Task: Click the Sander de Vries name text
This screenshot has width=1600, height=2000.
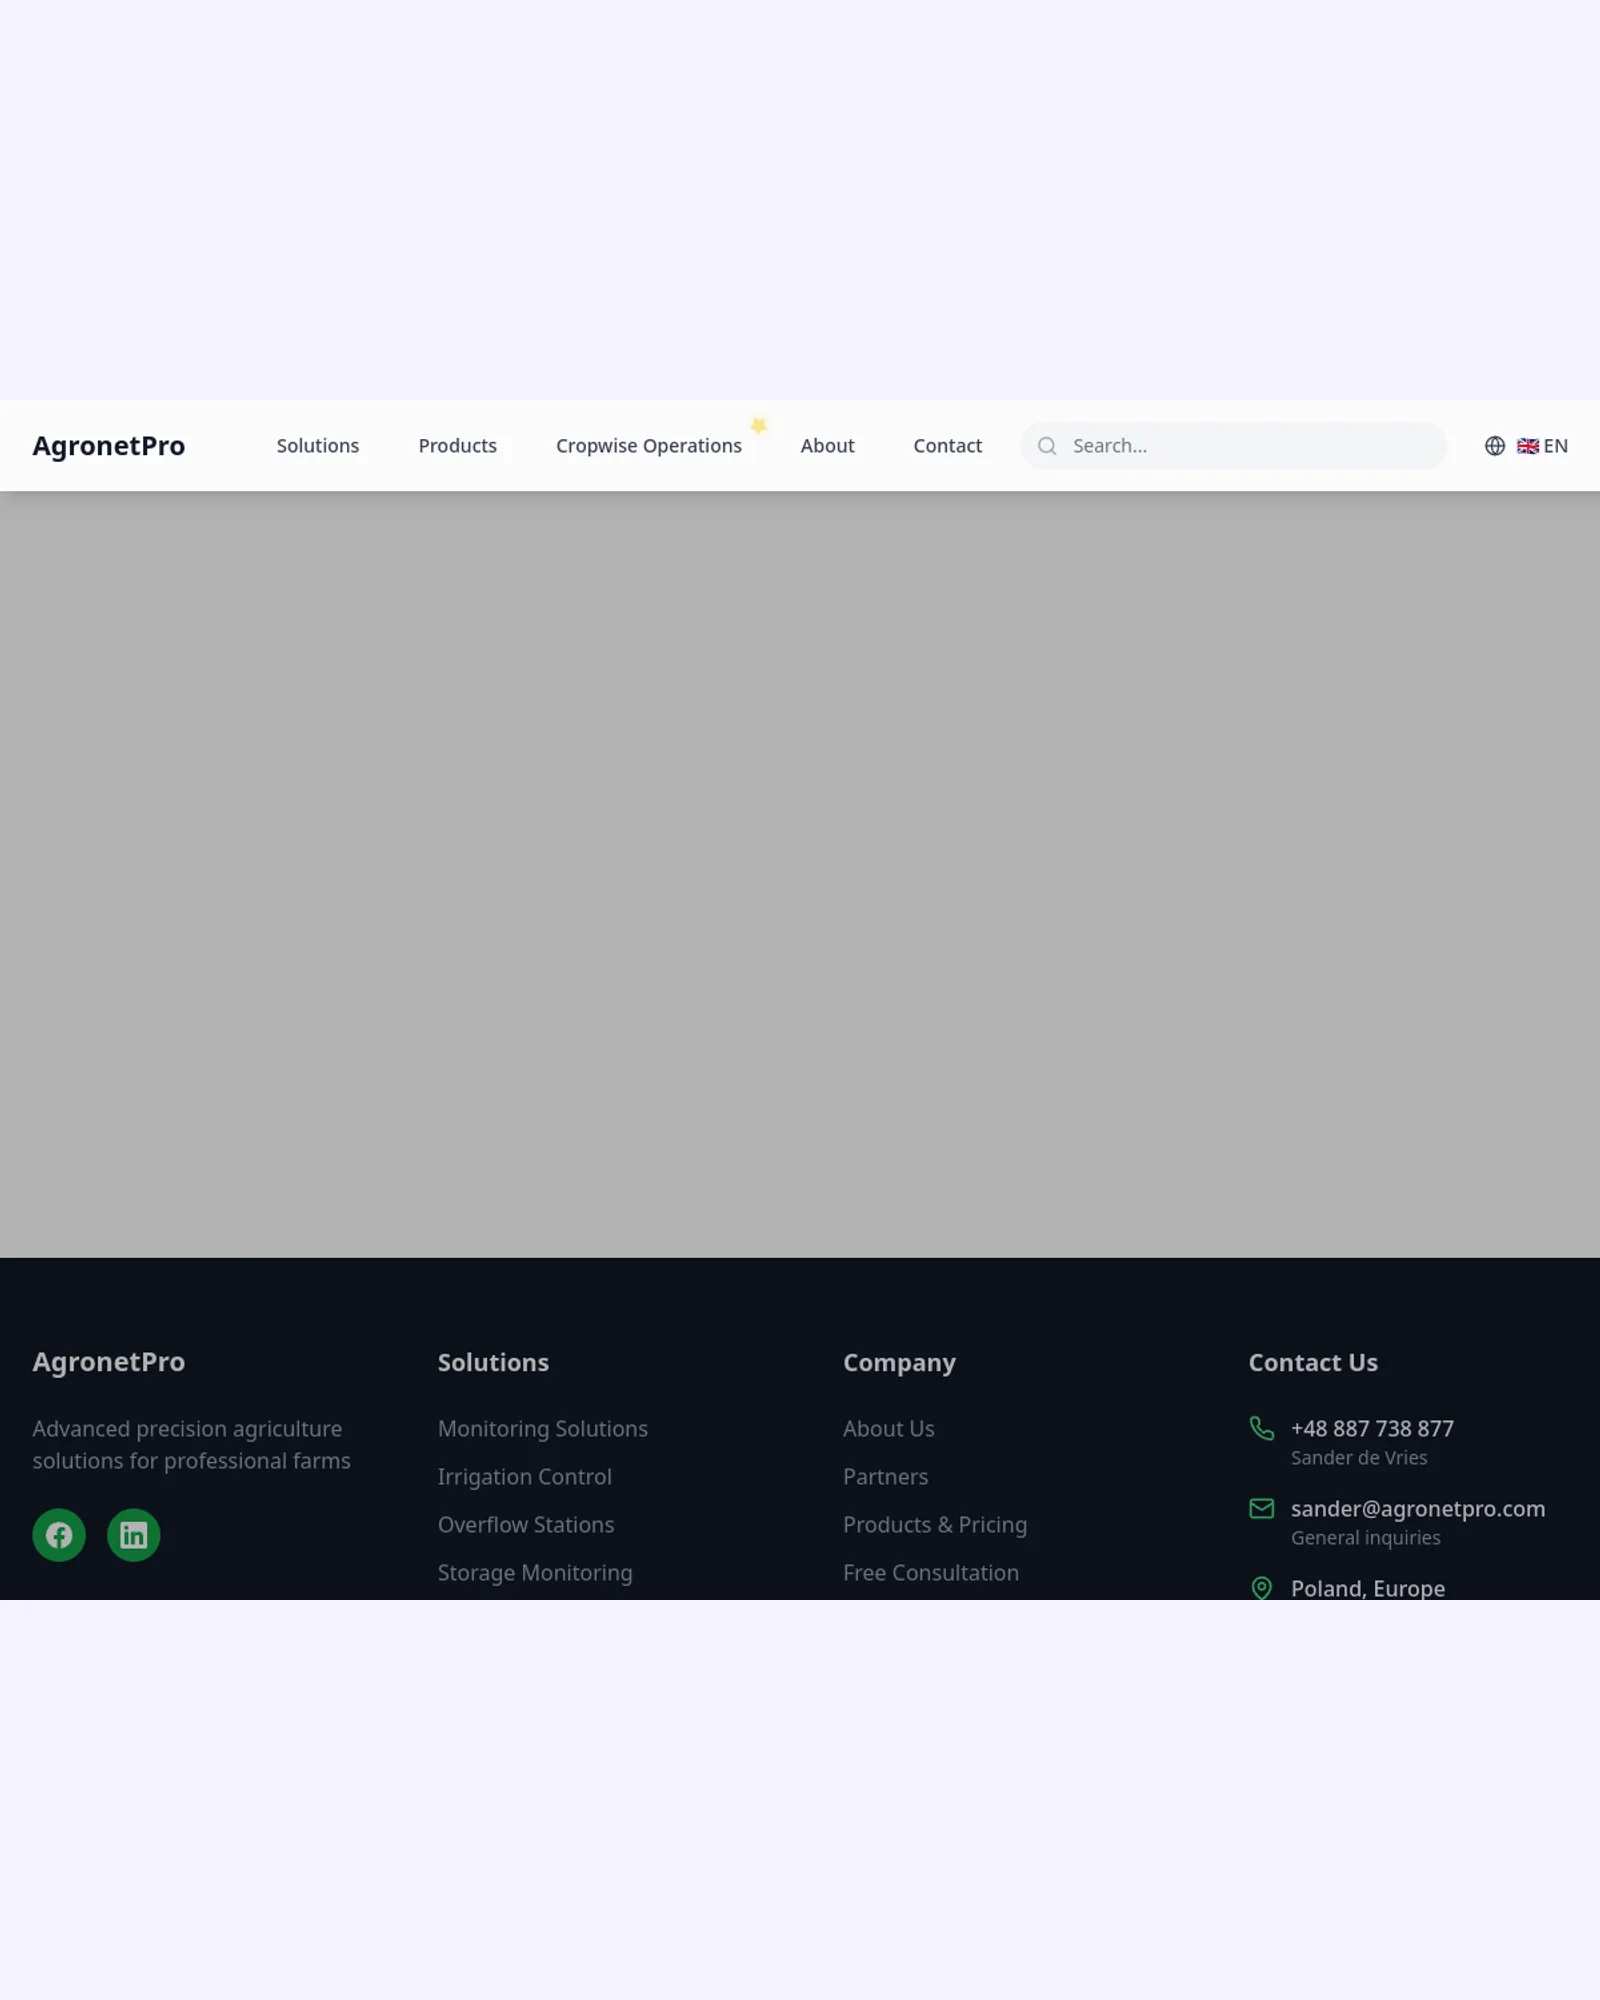Action: coord(1359,1458)
